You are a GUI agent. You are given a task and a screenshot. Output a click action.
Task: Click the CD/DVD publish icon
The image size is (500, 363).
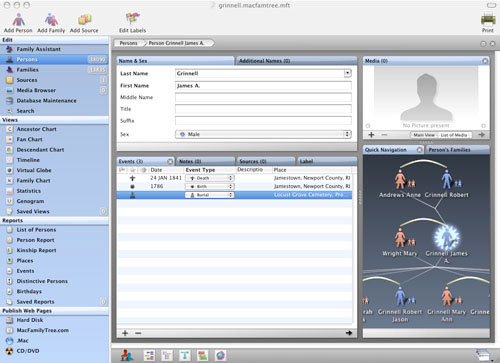(10, 351)
